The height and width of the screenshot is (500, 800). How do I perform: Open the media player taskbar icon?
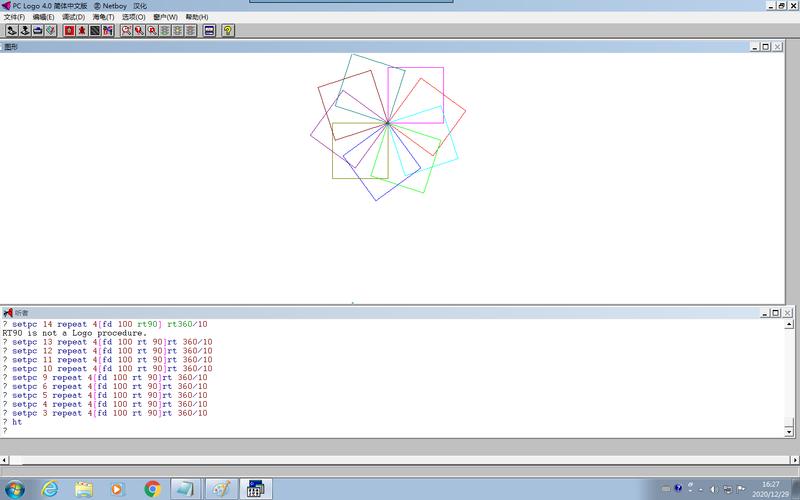click(117, 489)
